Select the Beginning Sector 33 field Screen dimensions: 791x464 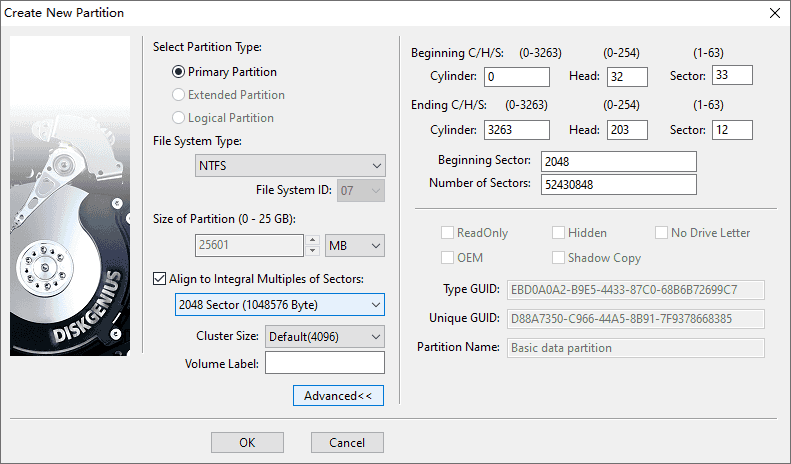tap(731, 76)
